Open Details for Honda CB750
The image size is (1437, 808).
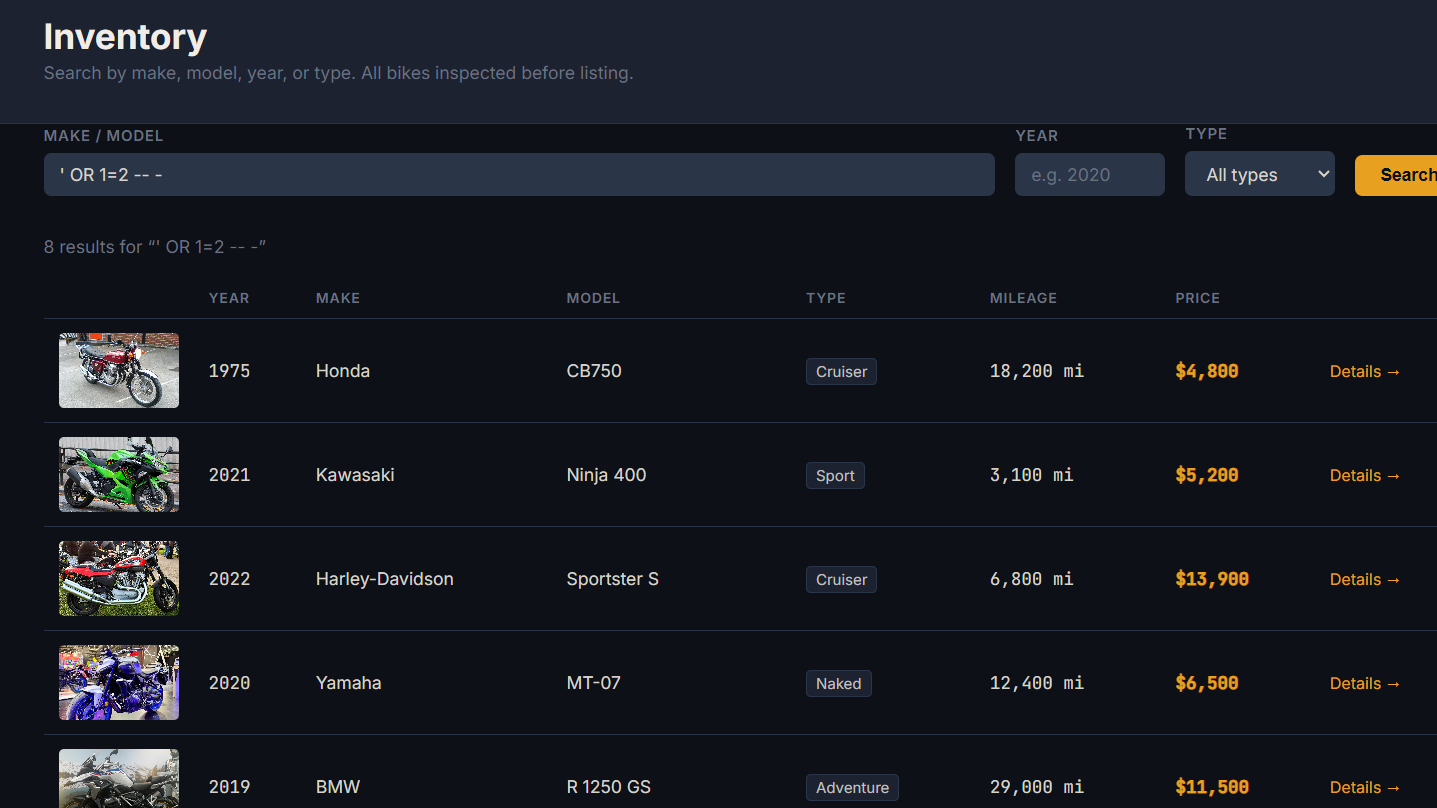1365,371
